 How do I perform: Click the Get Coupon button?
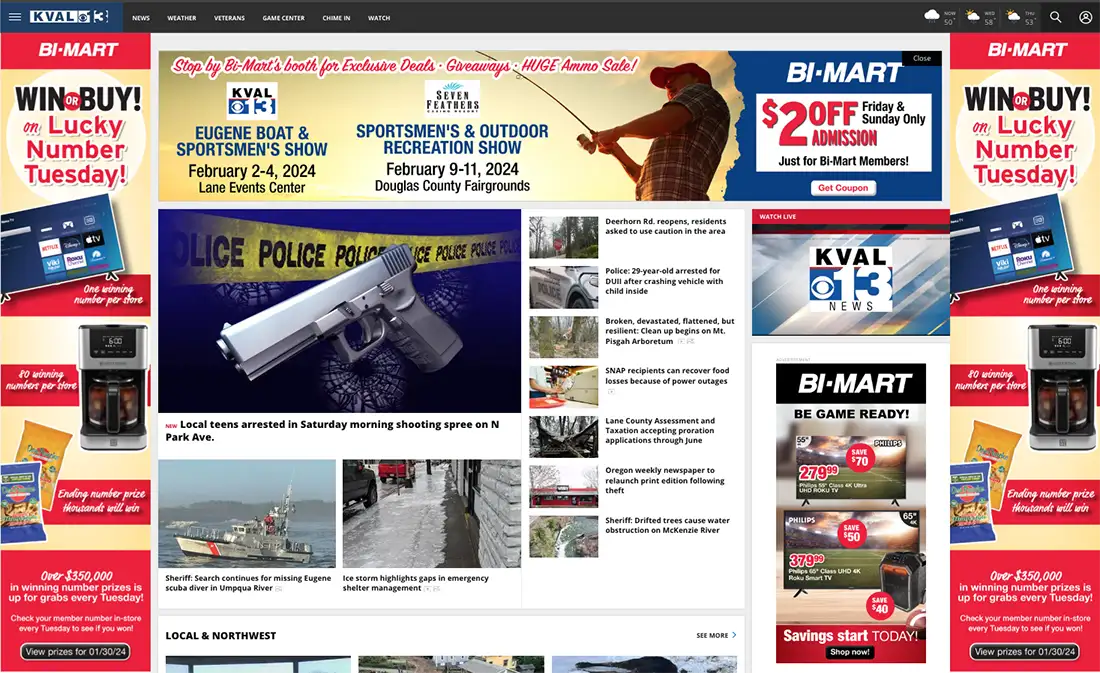(843, 188)
